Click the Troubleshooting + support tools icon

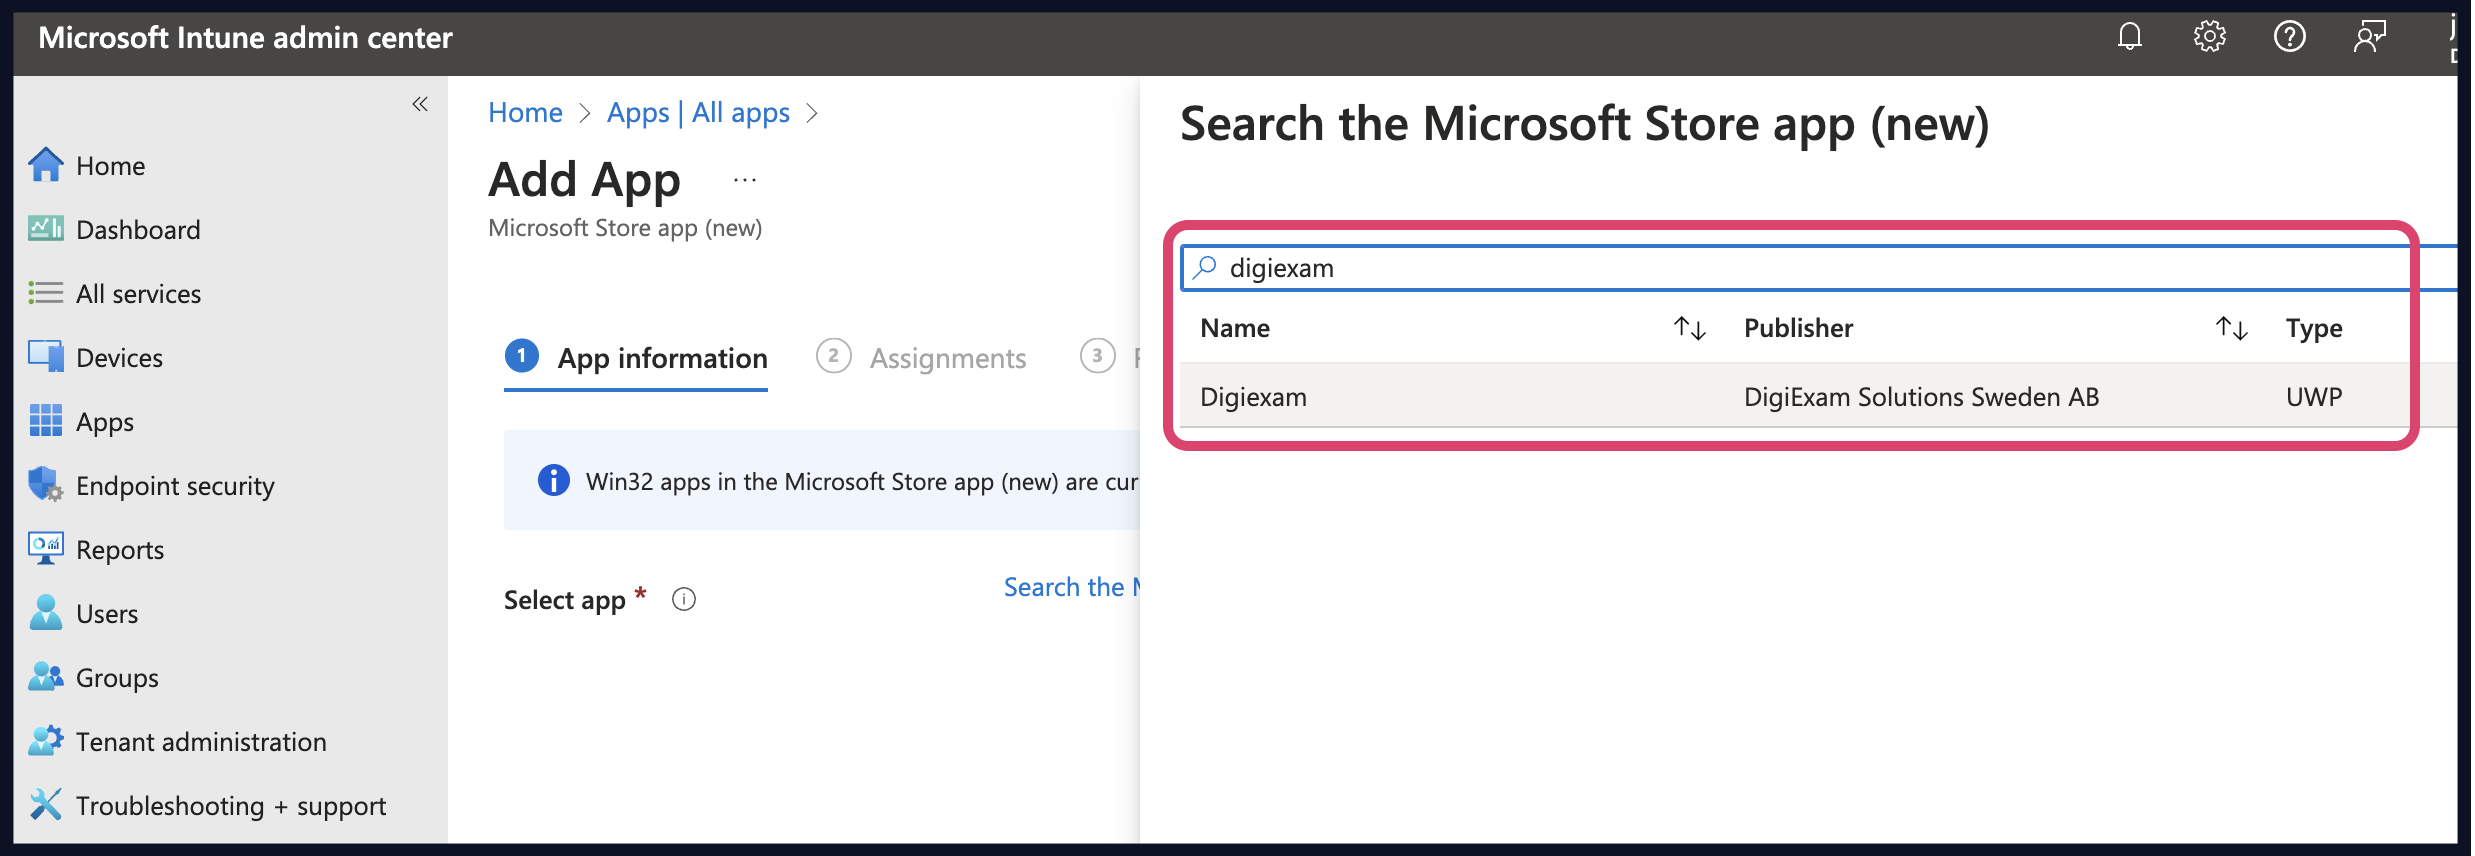click(x=46, y=805)
